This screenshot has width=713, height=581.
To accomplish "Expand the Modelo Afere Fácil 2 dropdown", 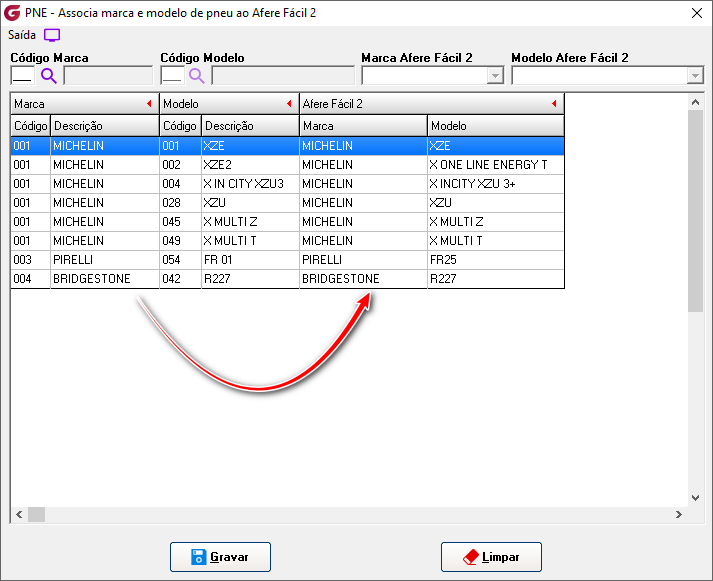I will 695,75.
